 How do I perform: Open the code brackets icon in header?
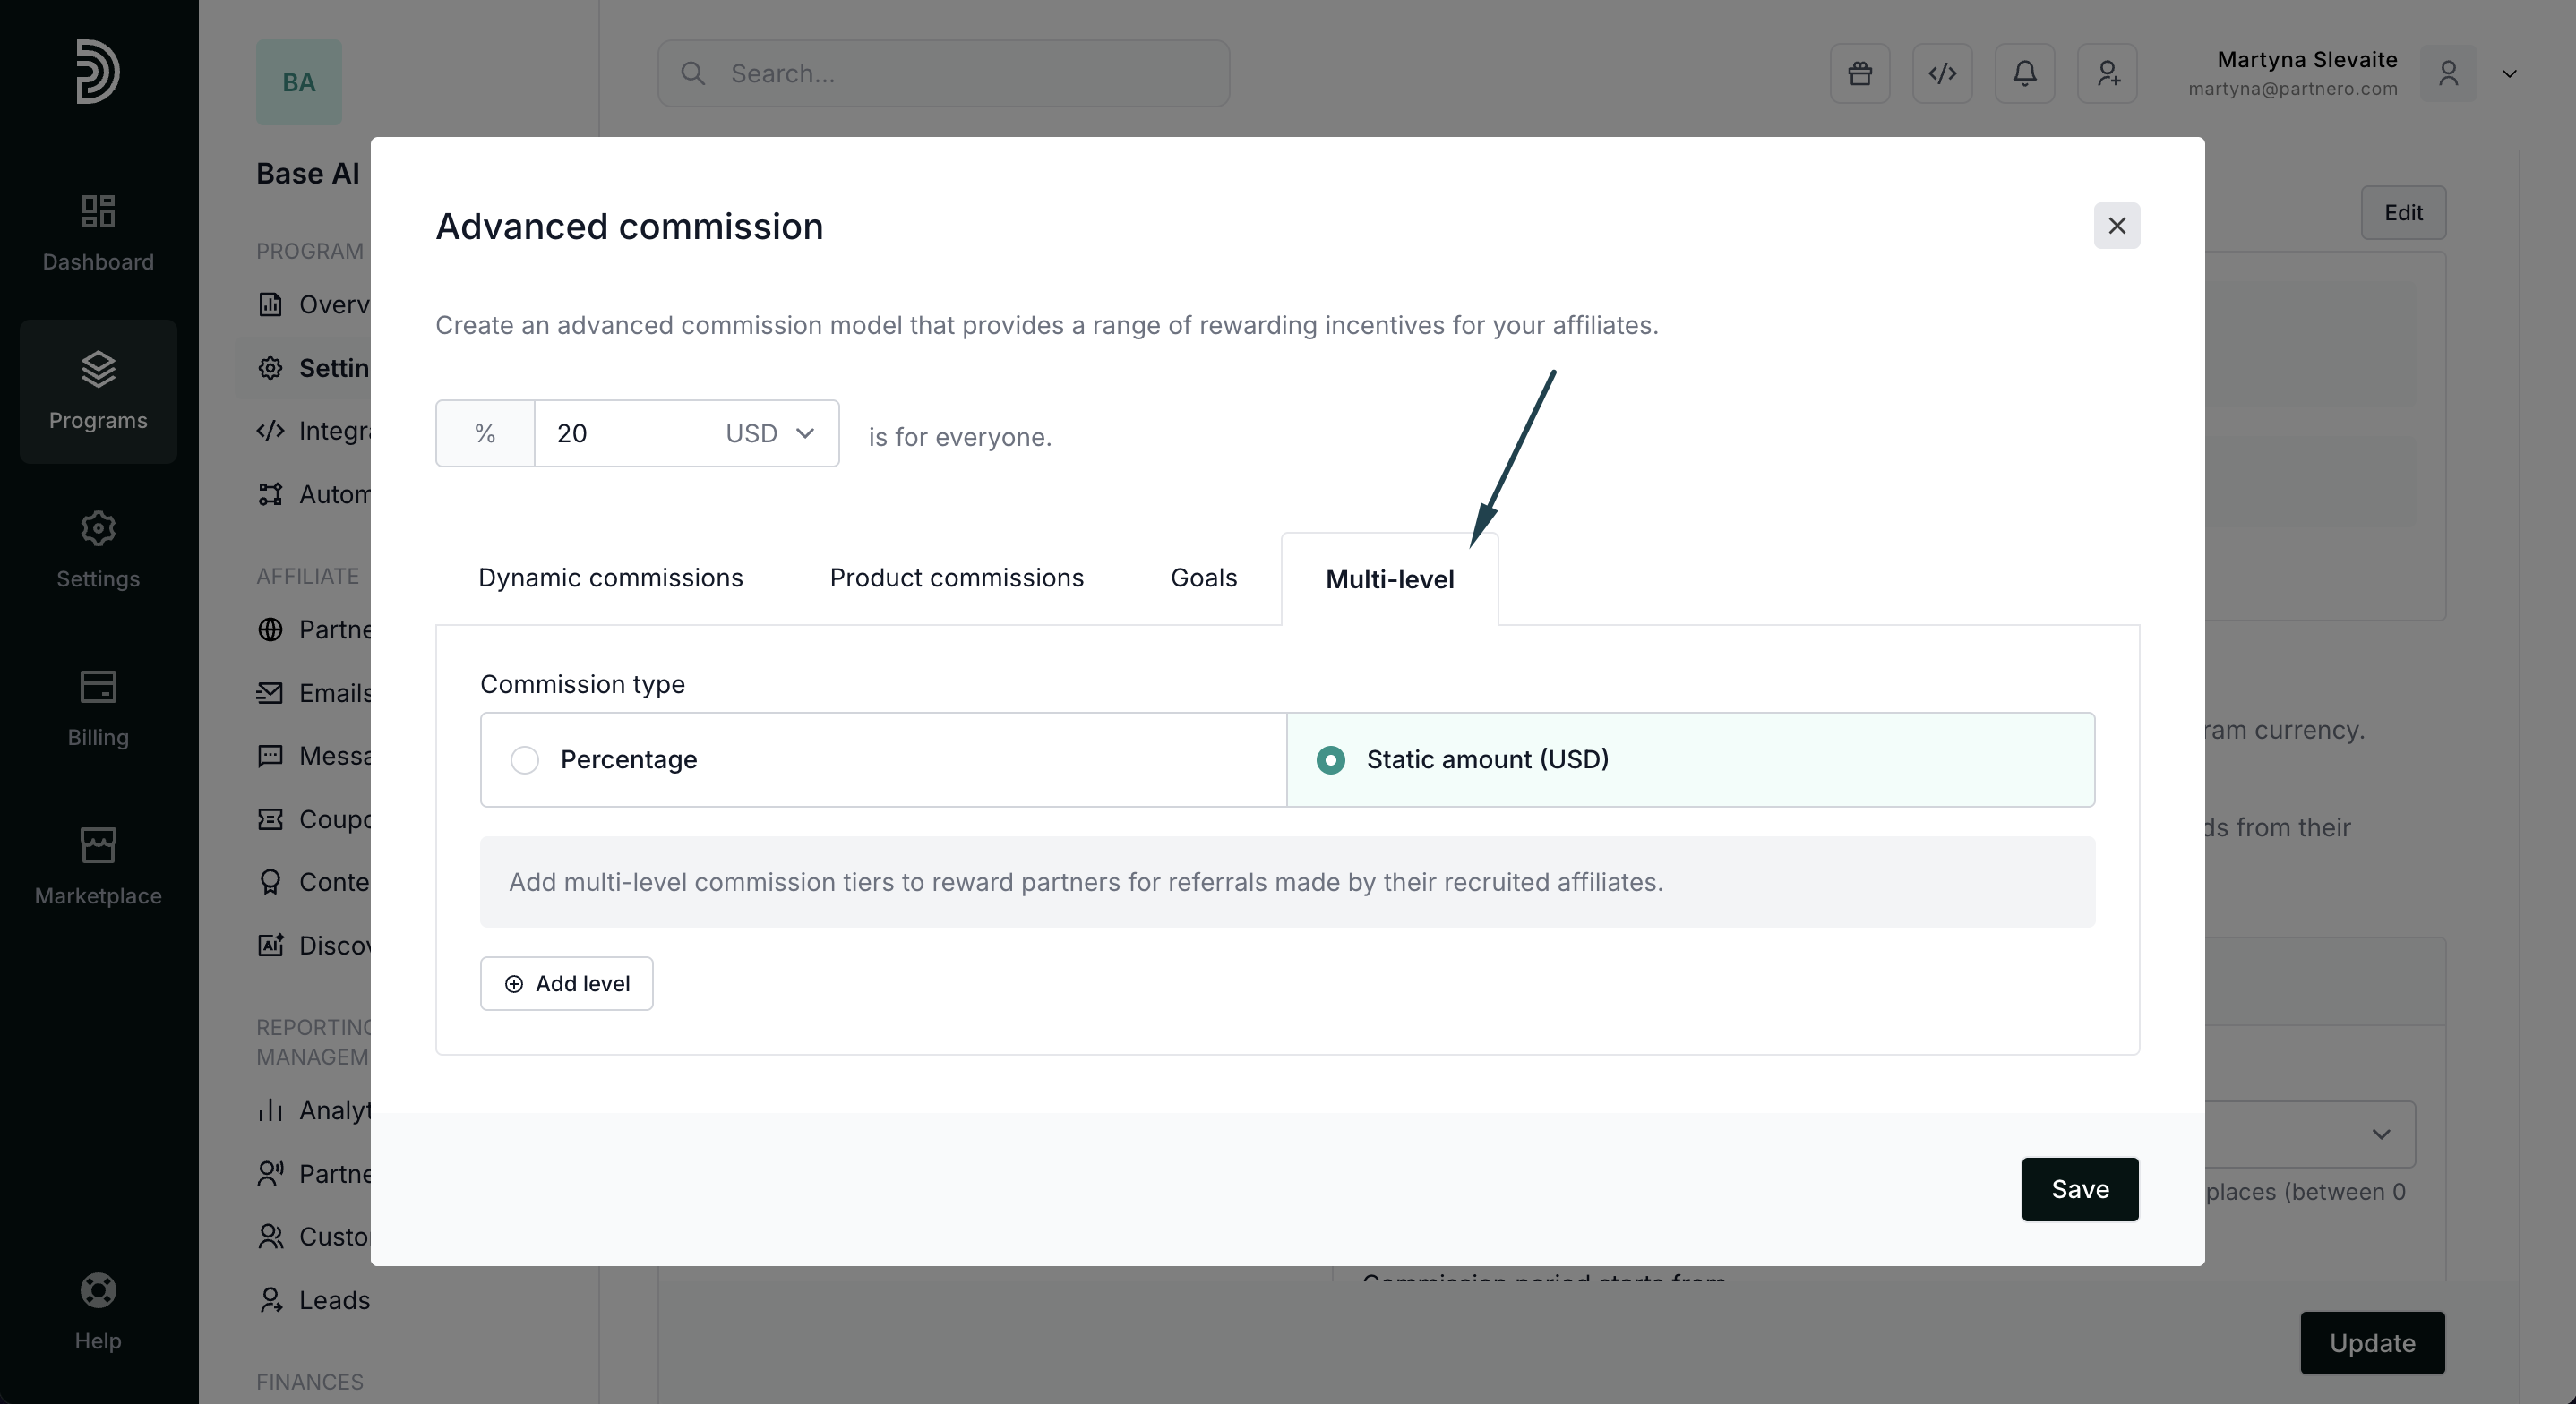1942,73
